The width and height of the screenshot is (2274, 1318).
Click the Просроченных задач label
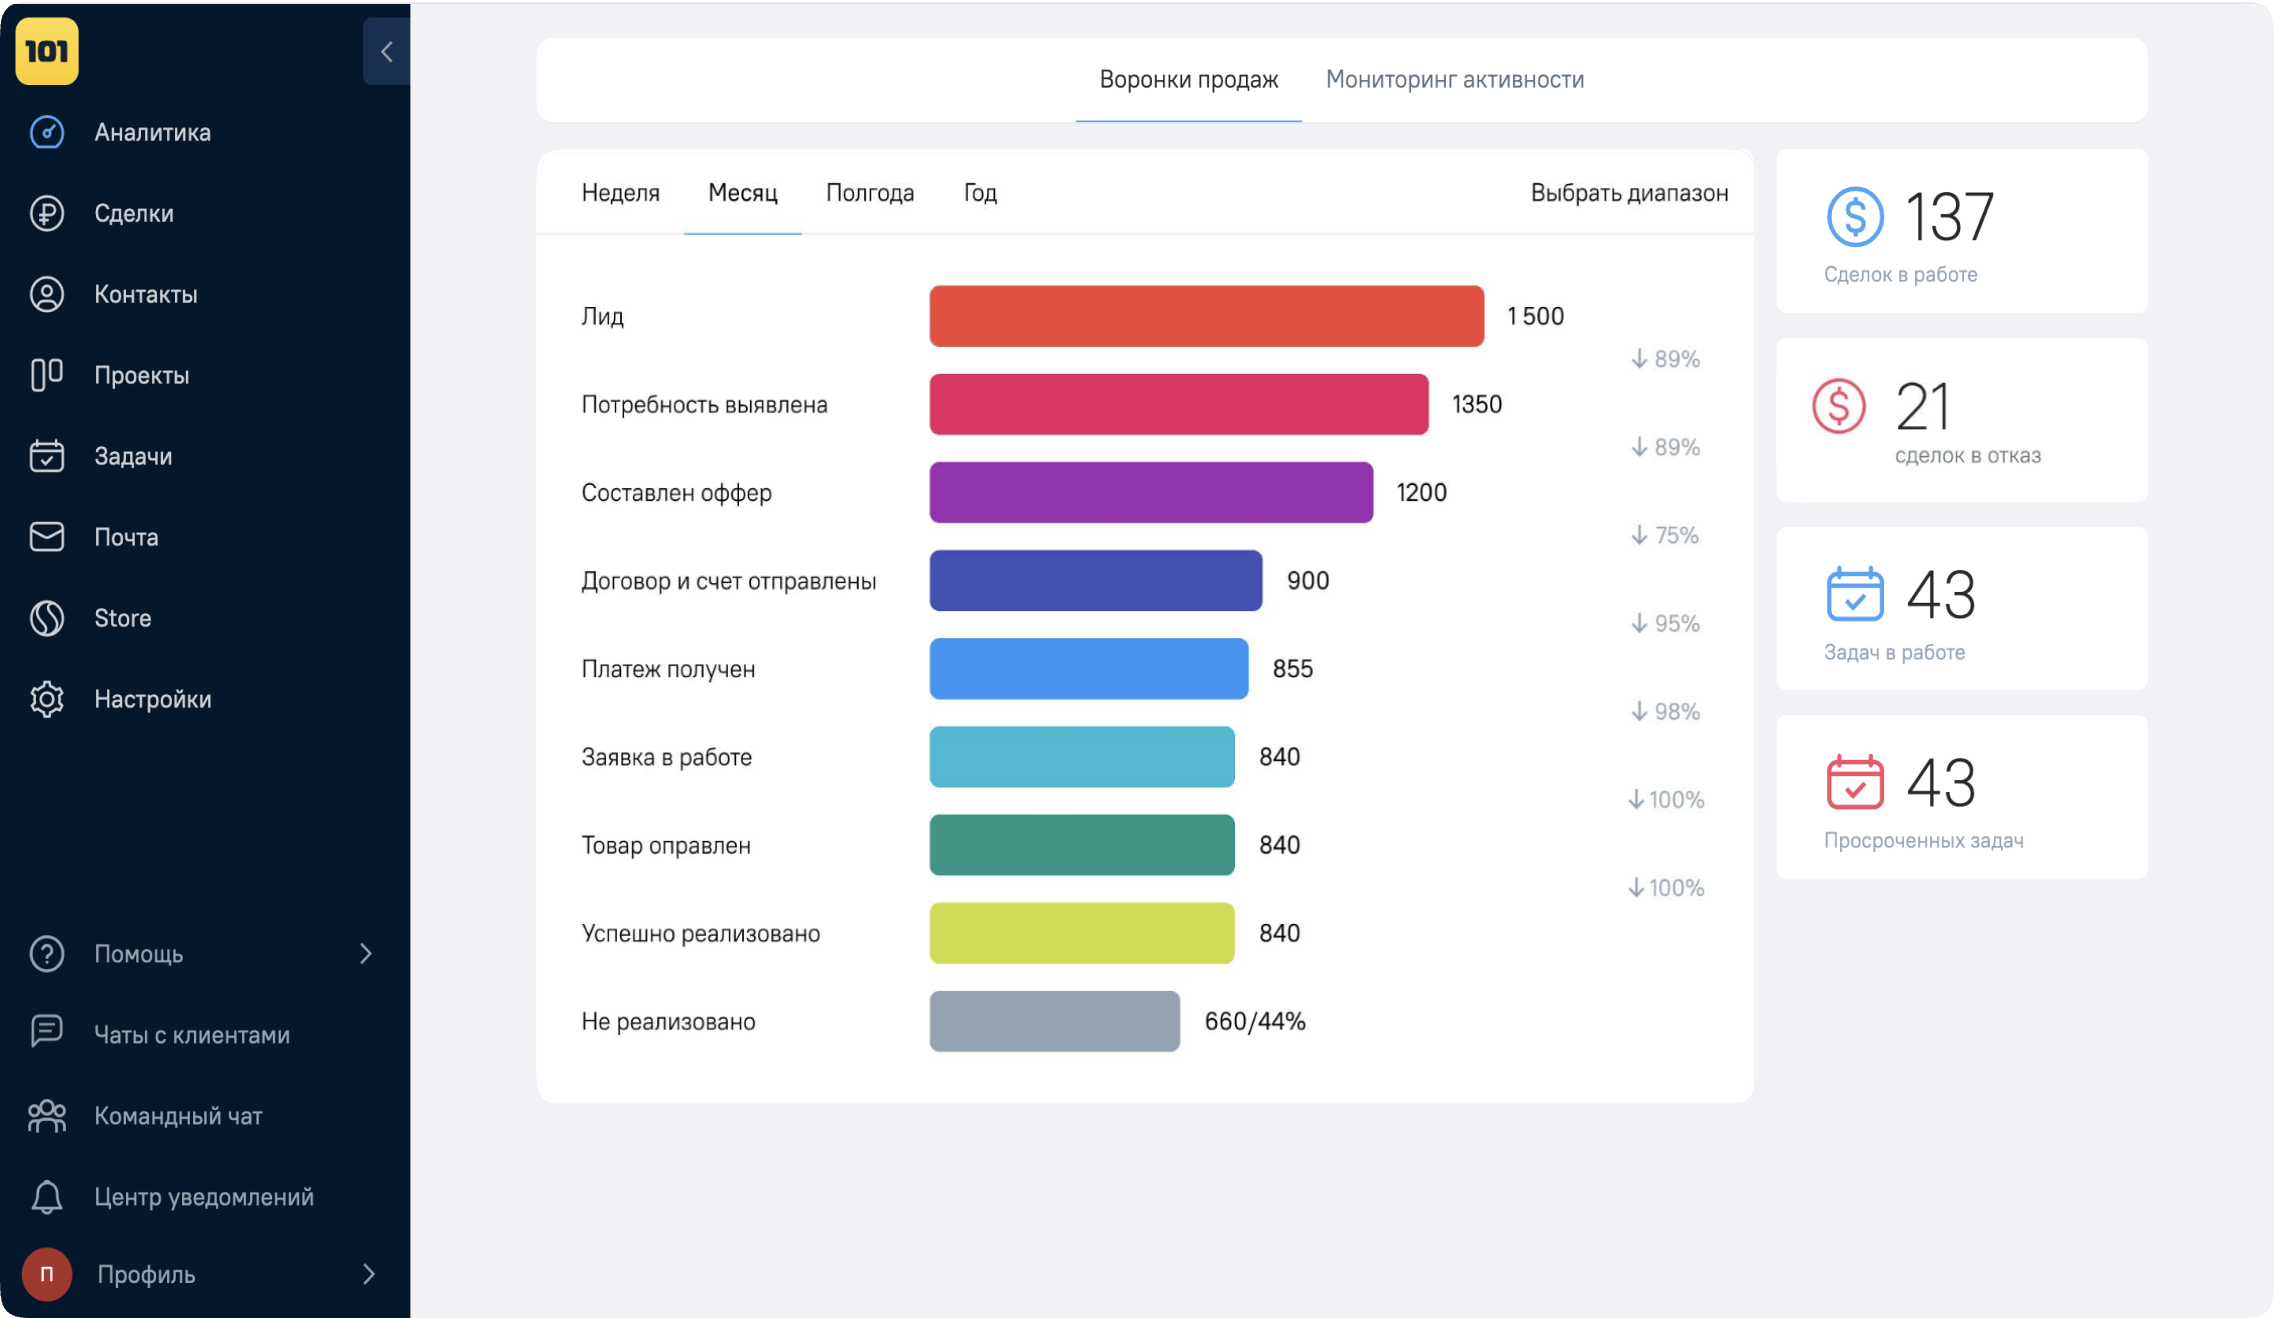[x=1923, y=841]
